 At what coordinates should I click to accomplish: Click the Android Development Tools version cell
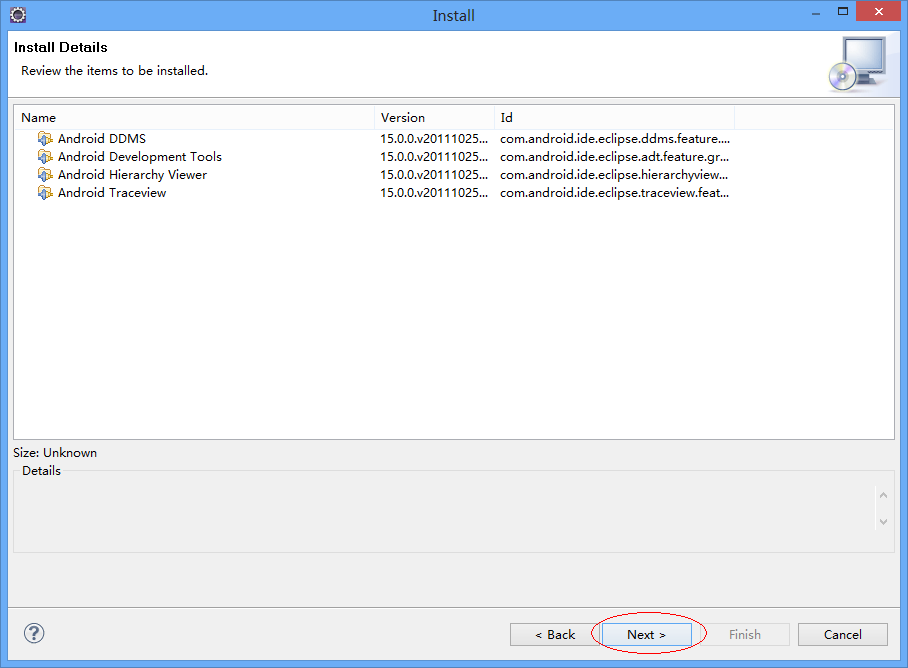(434, 157)
